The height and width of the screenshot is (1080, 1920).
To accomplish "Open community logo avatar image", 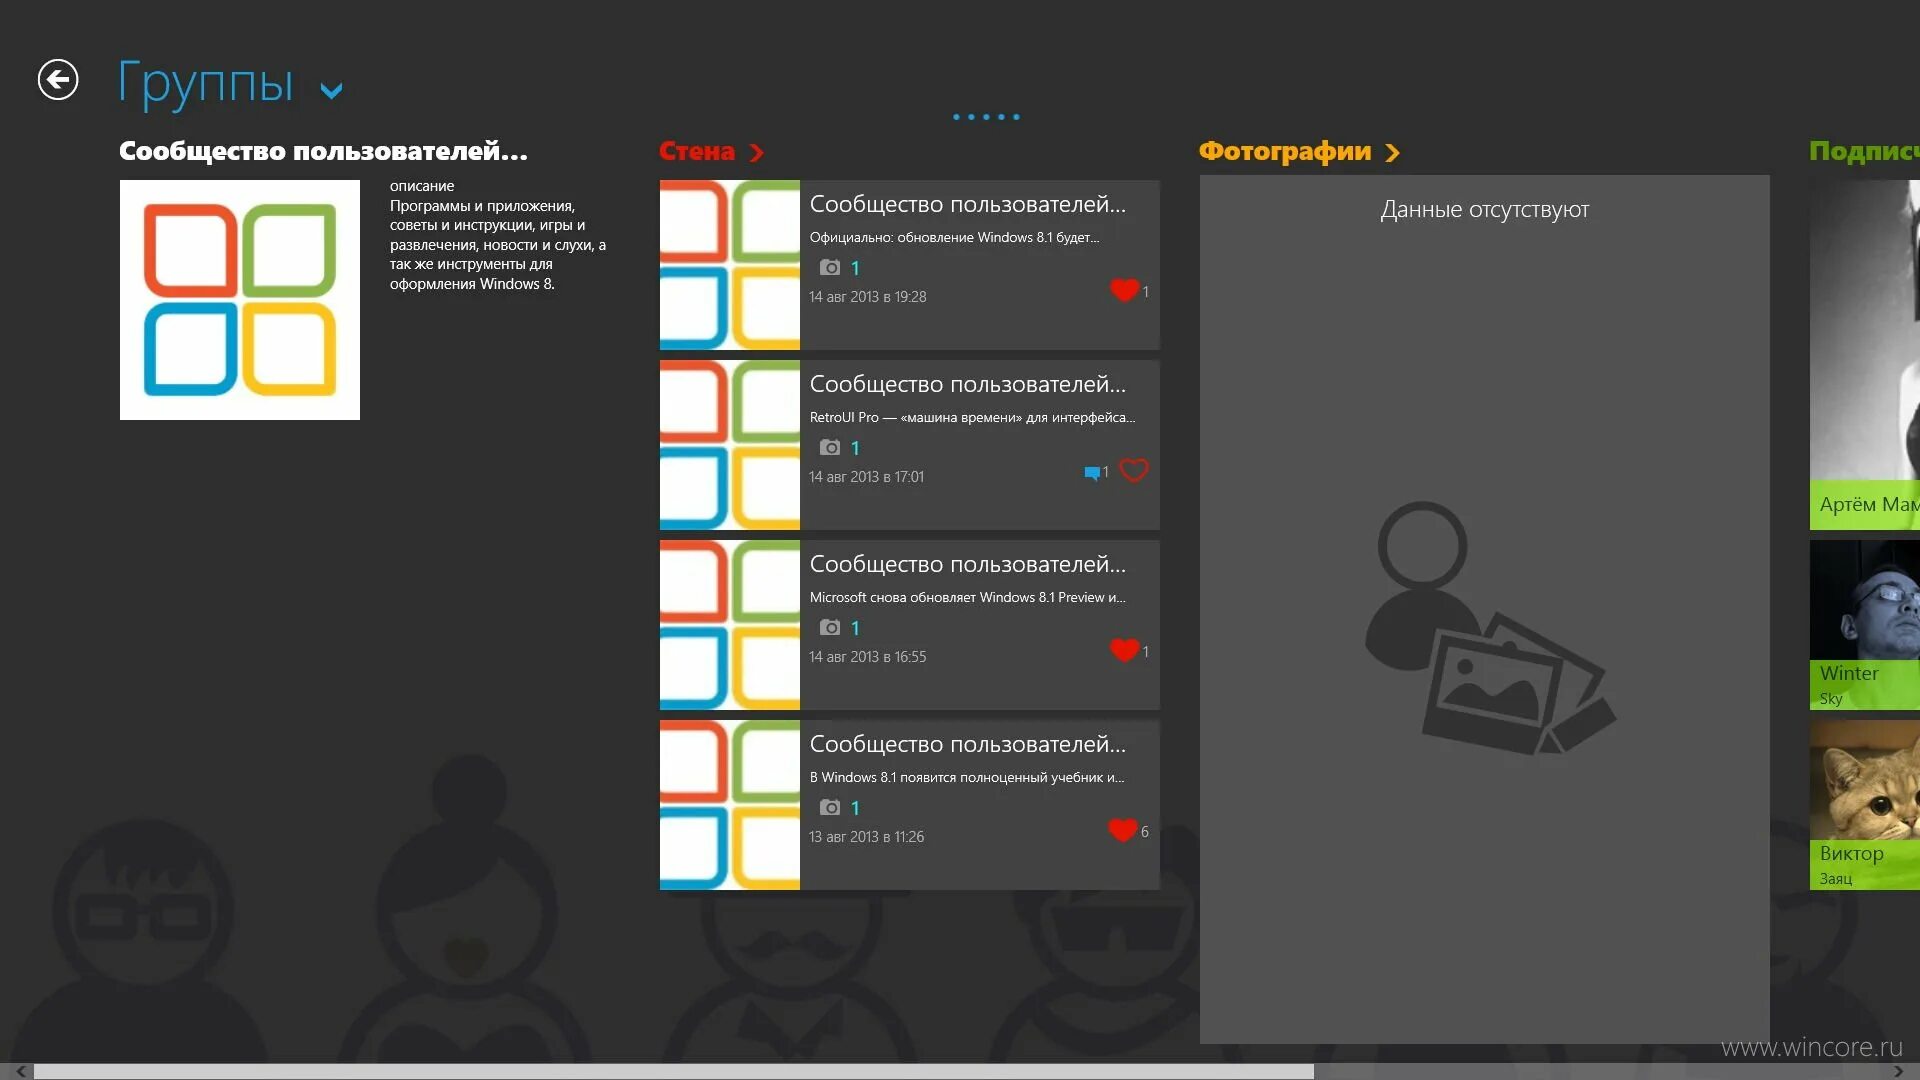I will (x=240, y=300).
